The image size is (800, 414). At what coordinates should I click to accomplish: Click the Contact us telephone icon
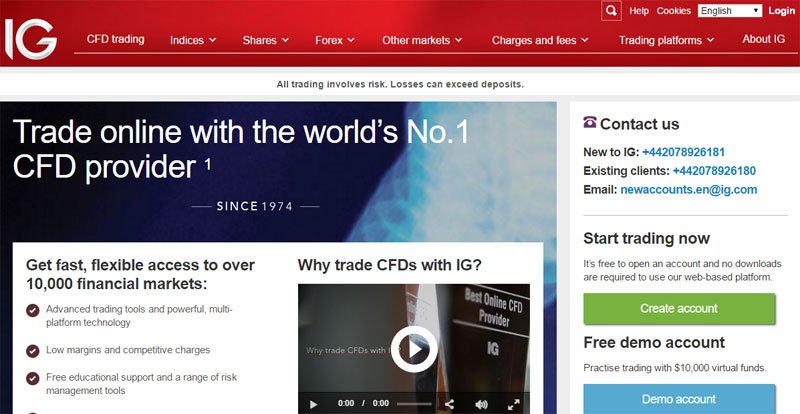[x=590, y=123]
